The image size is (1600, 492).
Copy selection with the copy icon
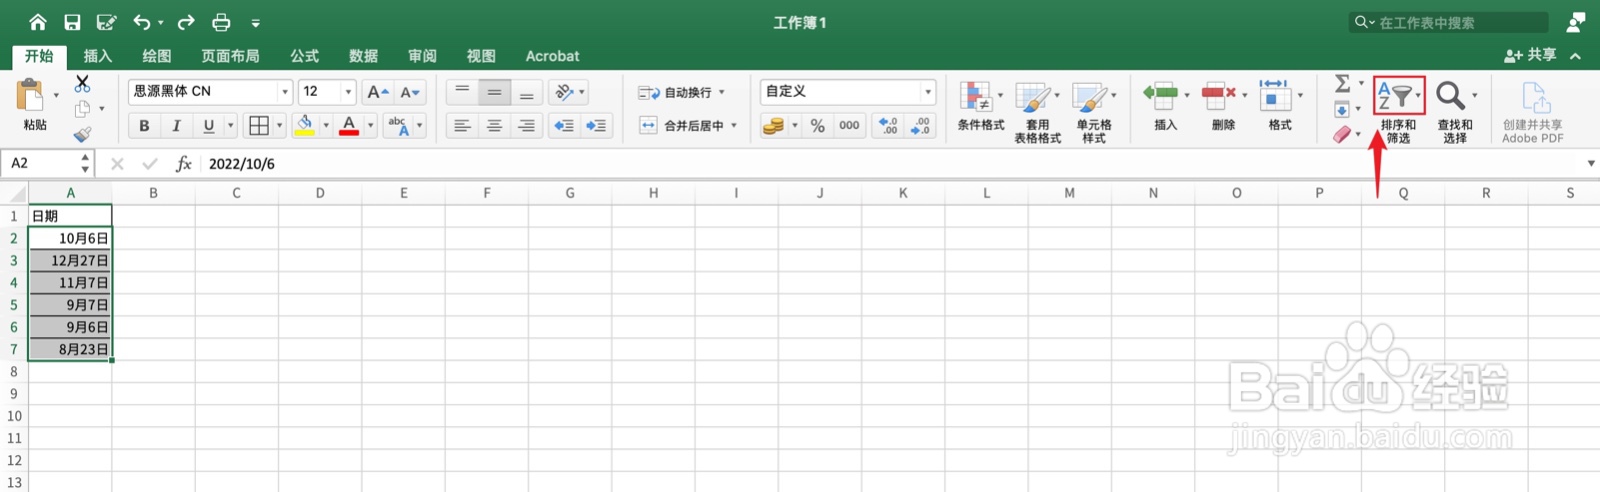[x=82, y=108]
